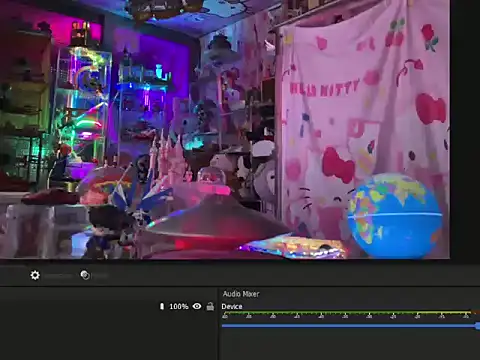Click the blurred label beside the Filters icon
Image resolution: width=480 pixels, height=360 pixels.
(x=100, y=276)
